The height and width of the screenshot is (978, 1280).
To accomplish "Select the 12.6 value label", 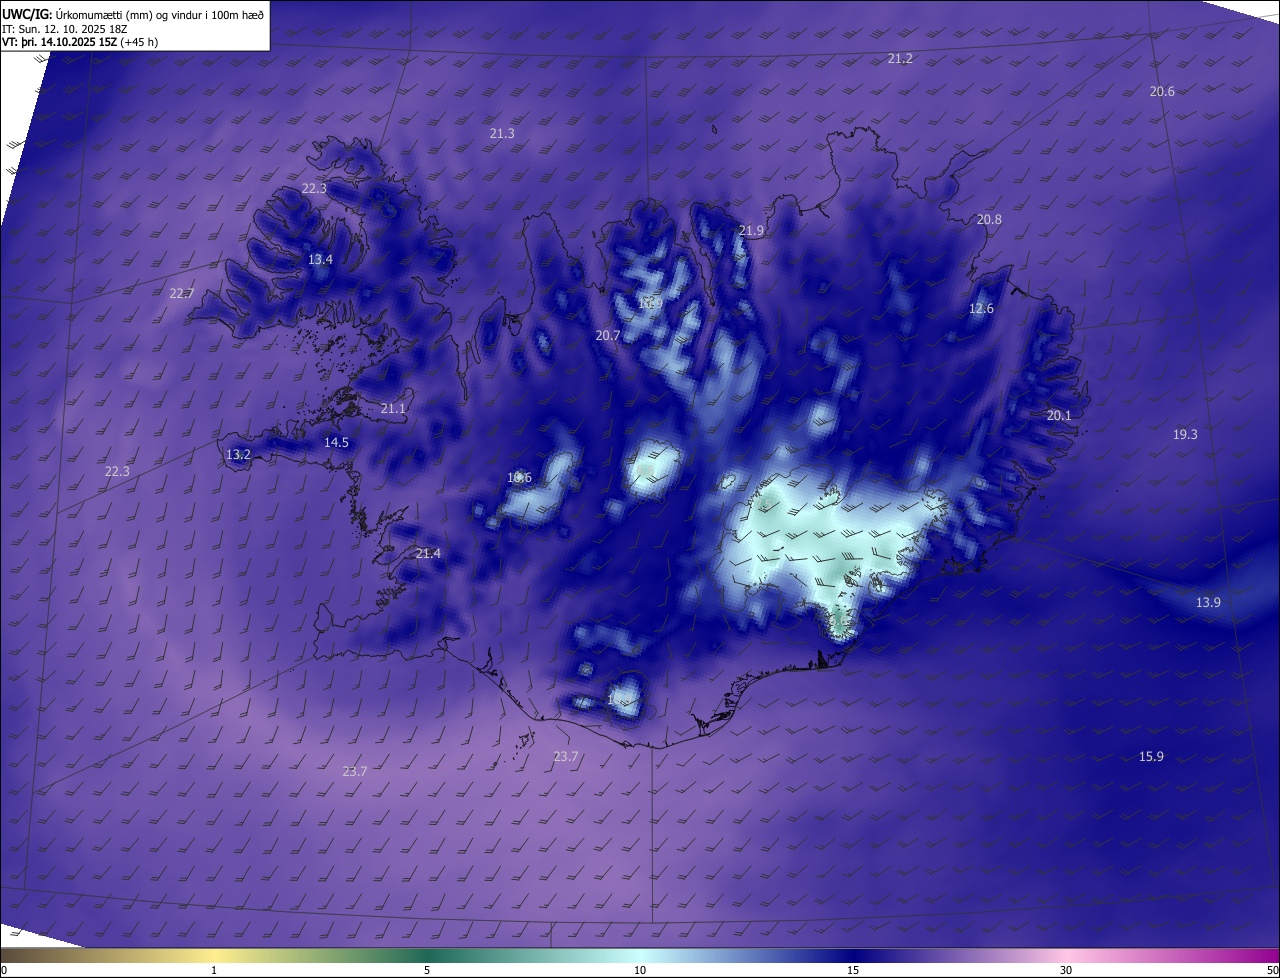I will [981, 308].
